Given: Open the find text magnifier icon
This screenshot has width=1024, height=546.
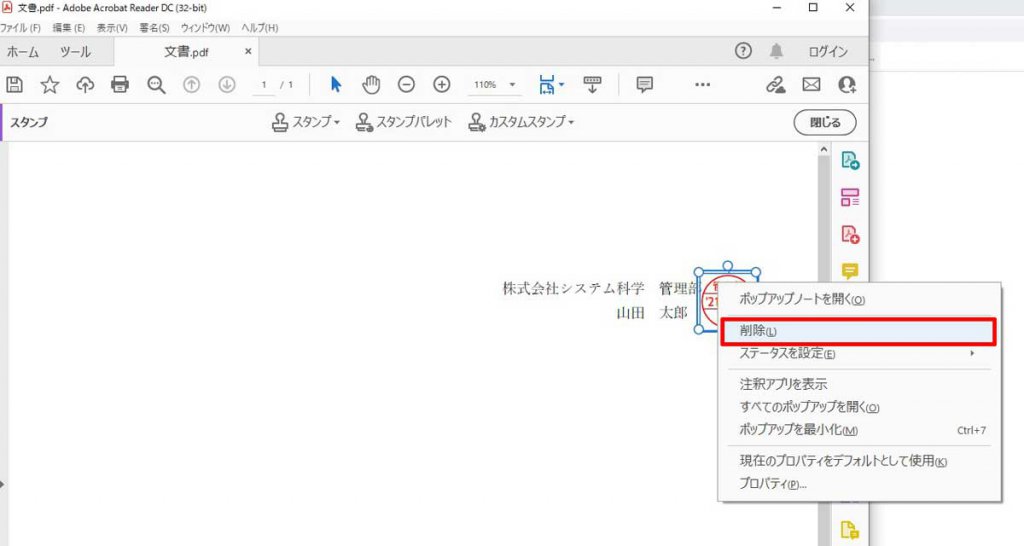Looking at the screenshot, I should pos(156,85).
